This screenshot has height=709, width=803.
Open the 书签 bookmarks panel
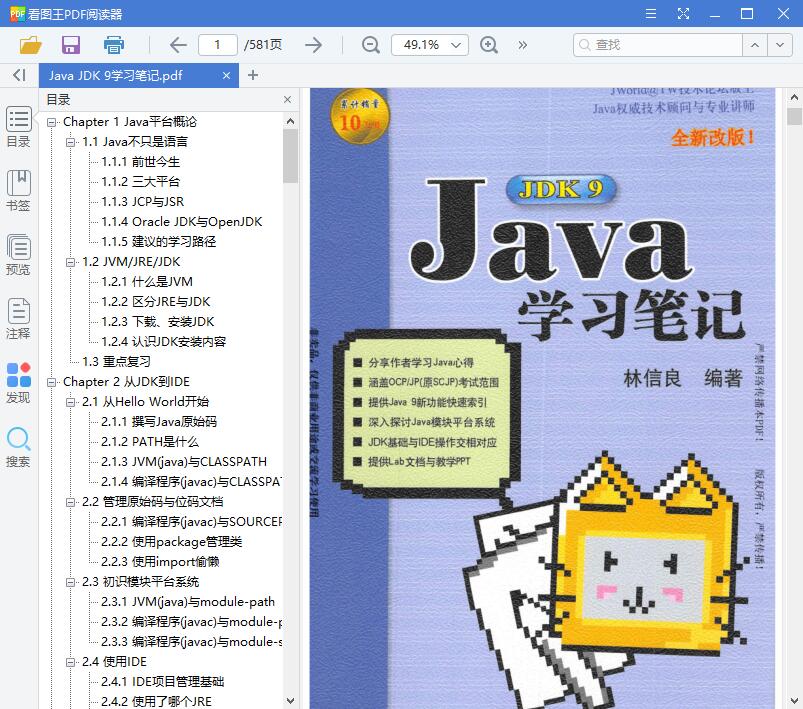(18, 191)
